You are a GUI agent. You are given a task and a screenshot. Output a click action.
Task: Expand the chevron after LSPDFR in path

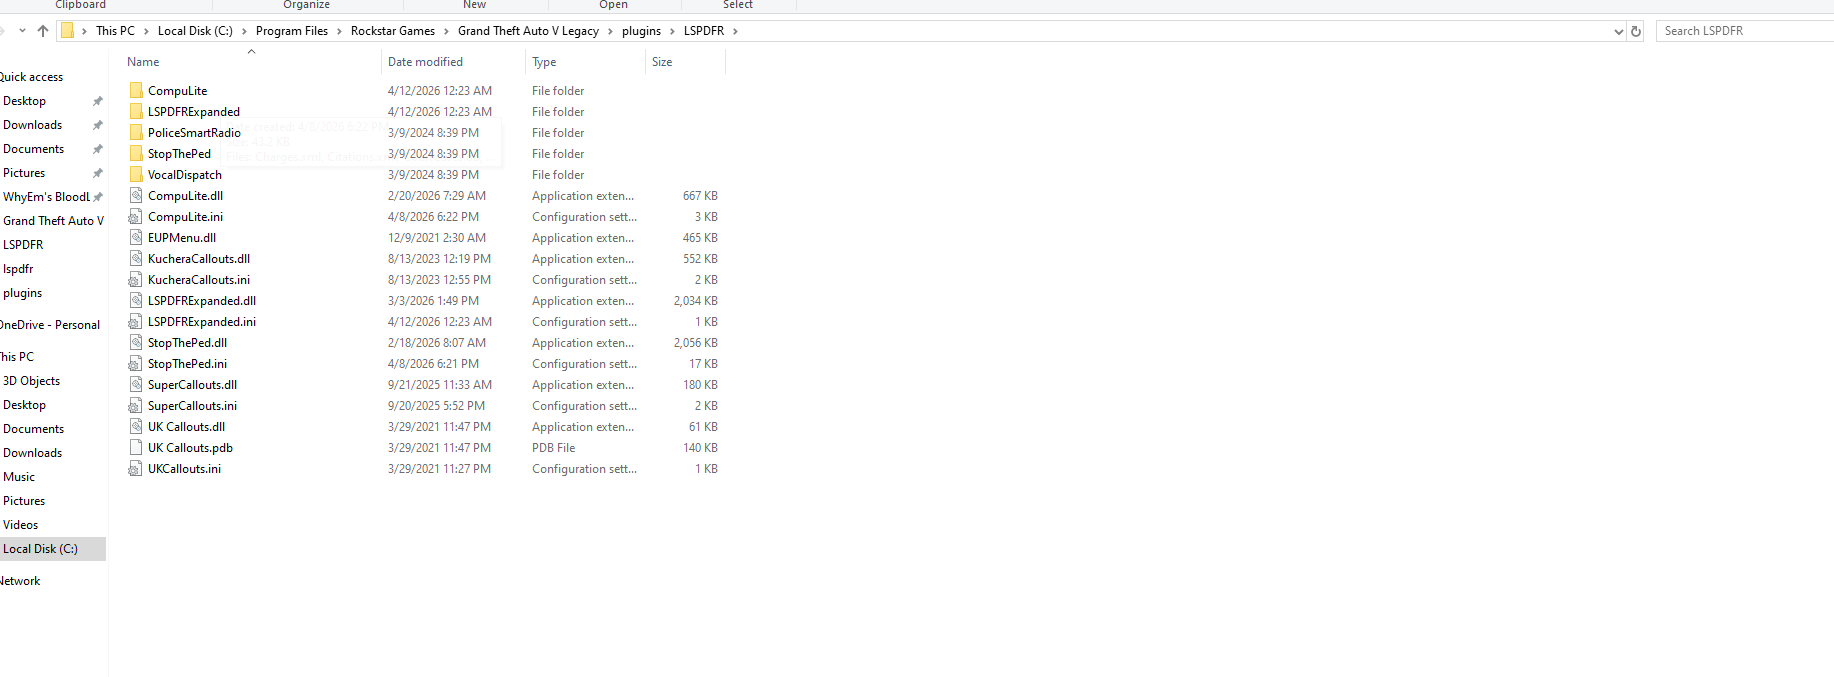coord(735,31)
